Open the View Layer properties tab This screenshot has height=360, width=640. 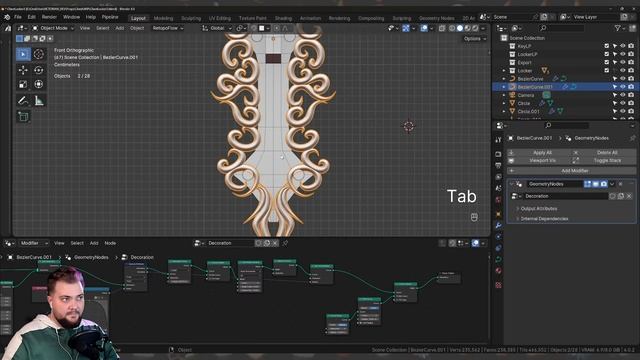pos(498,177)
